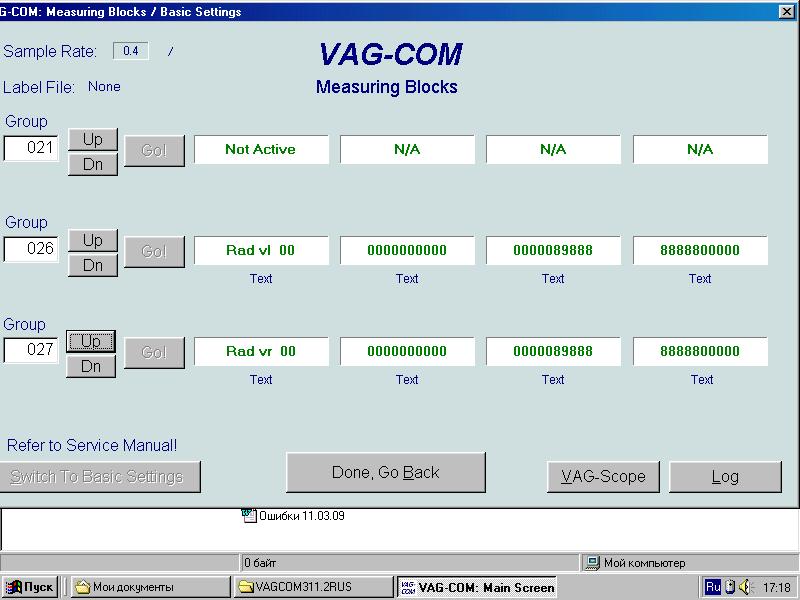Open VAG-Scope

(x=603, y=477)
